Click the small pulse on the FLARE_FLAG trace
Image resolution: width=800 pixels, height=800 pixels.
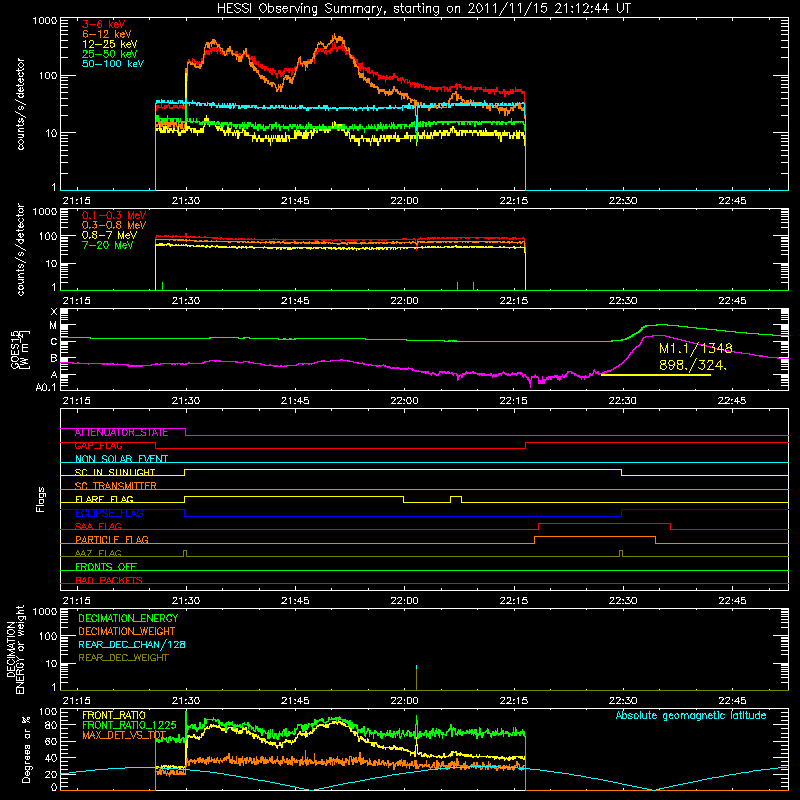pos(456,499)
